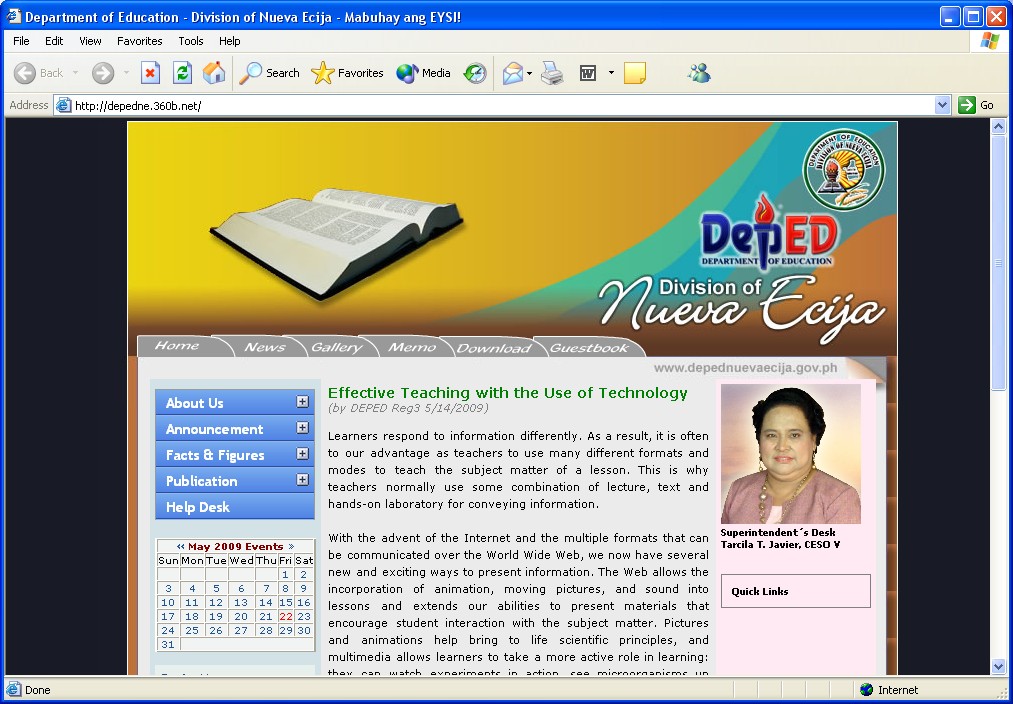Open the Help menu
Screen dimensions: 1013x704
tap(229, 41)
